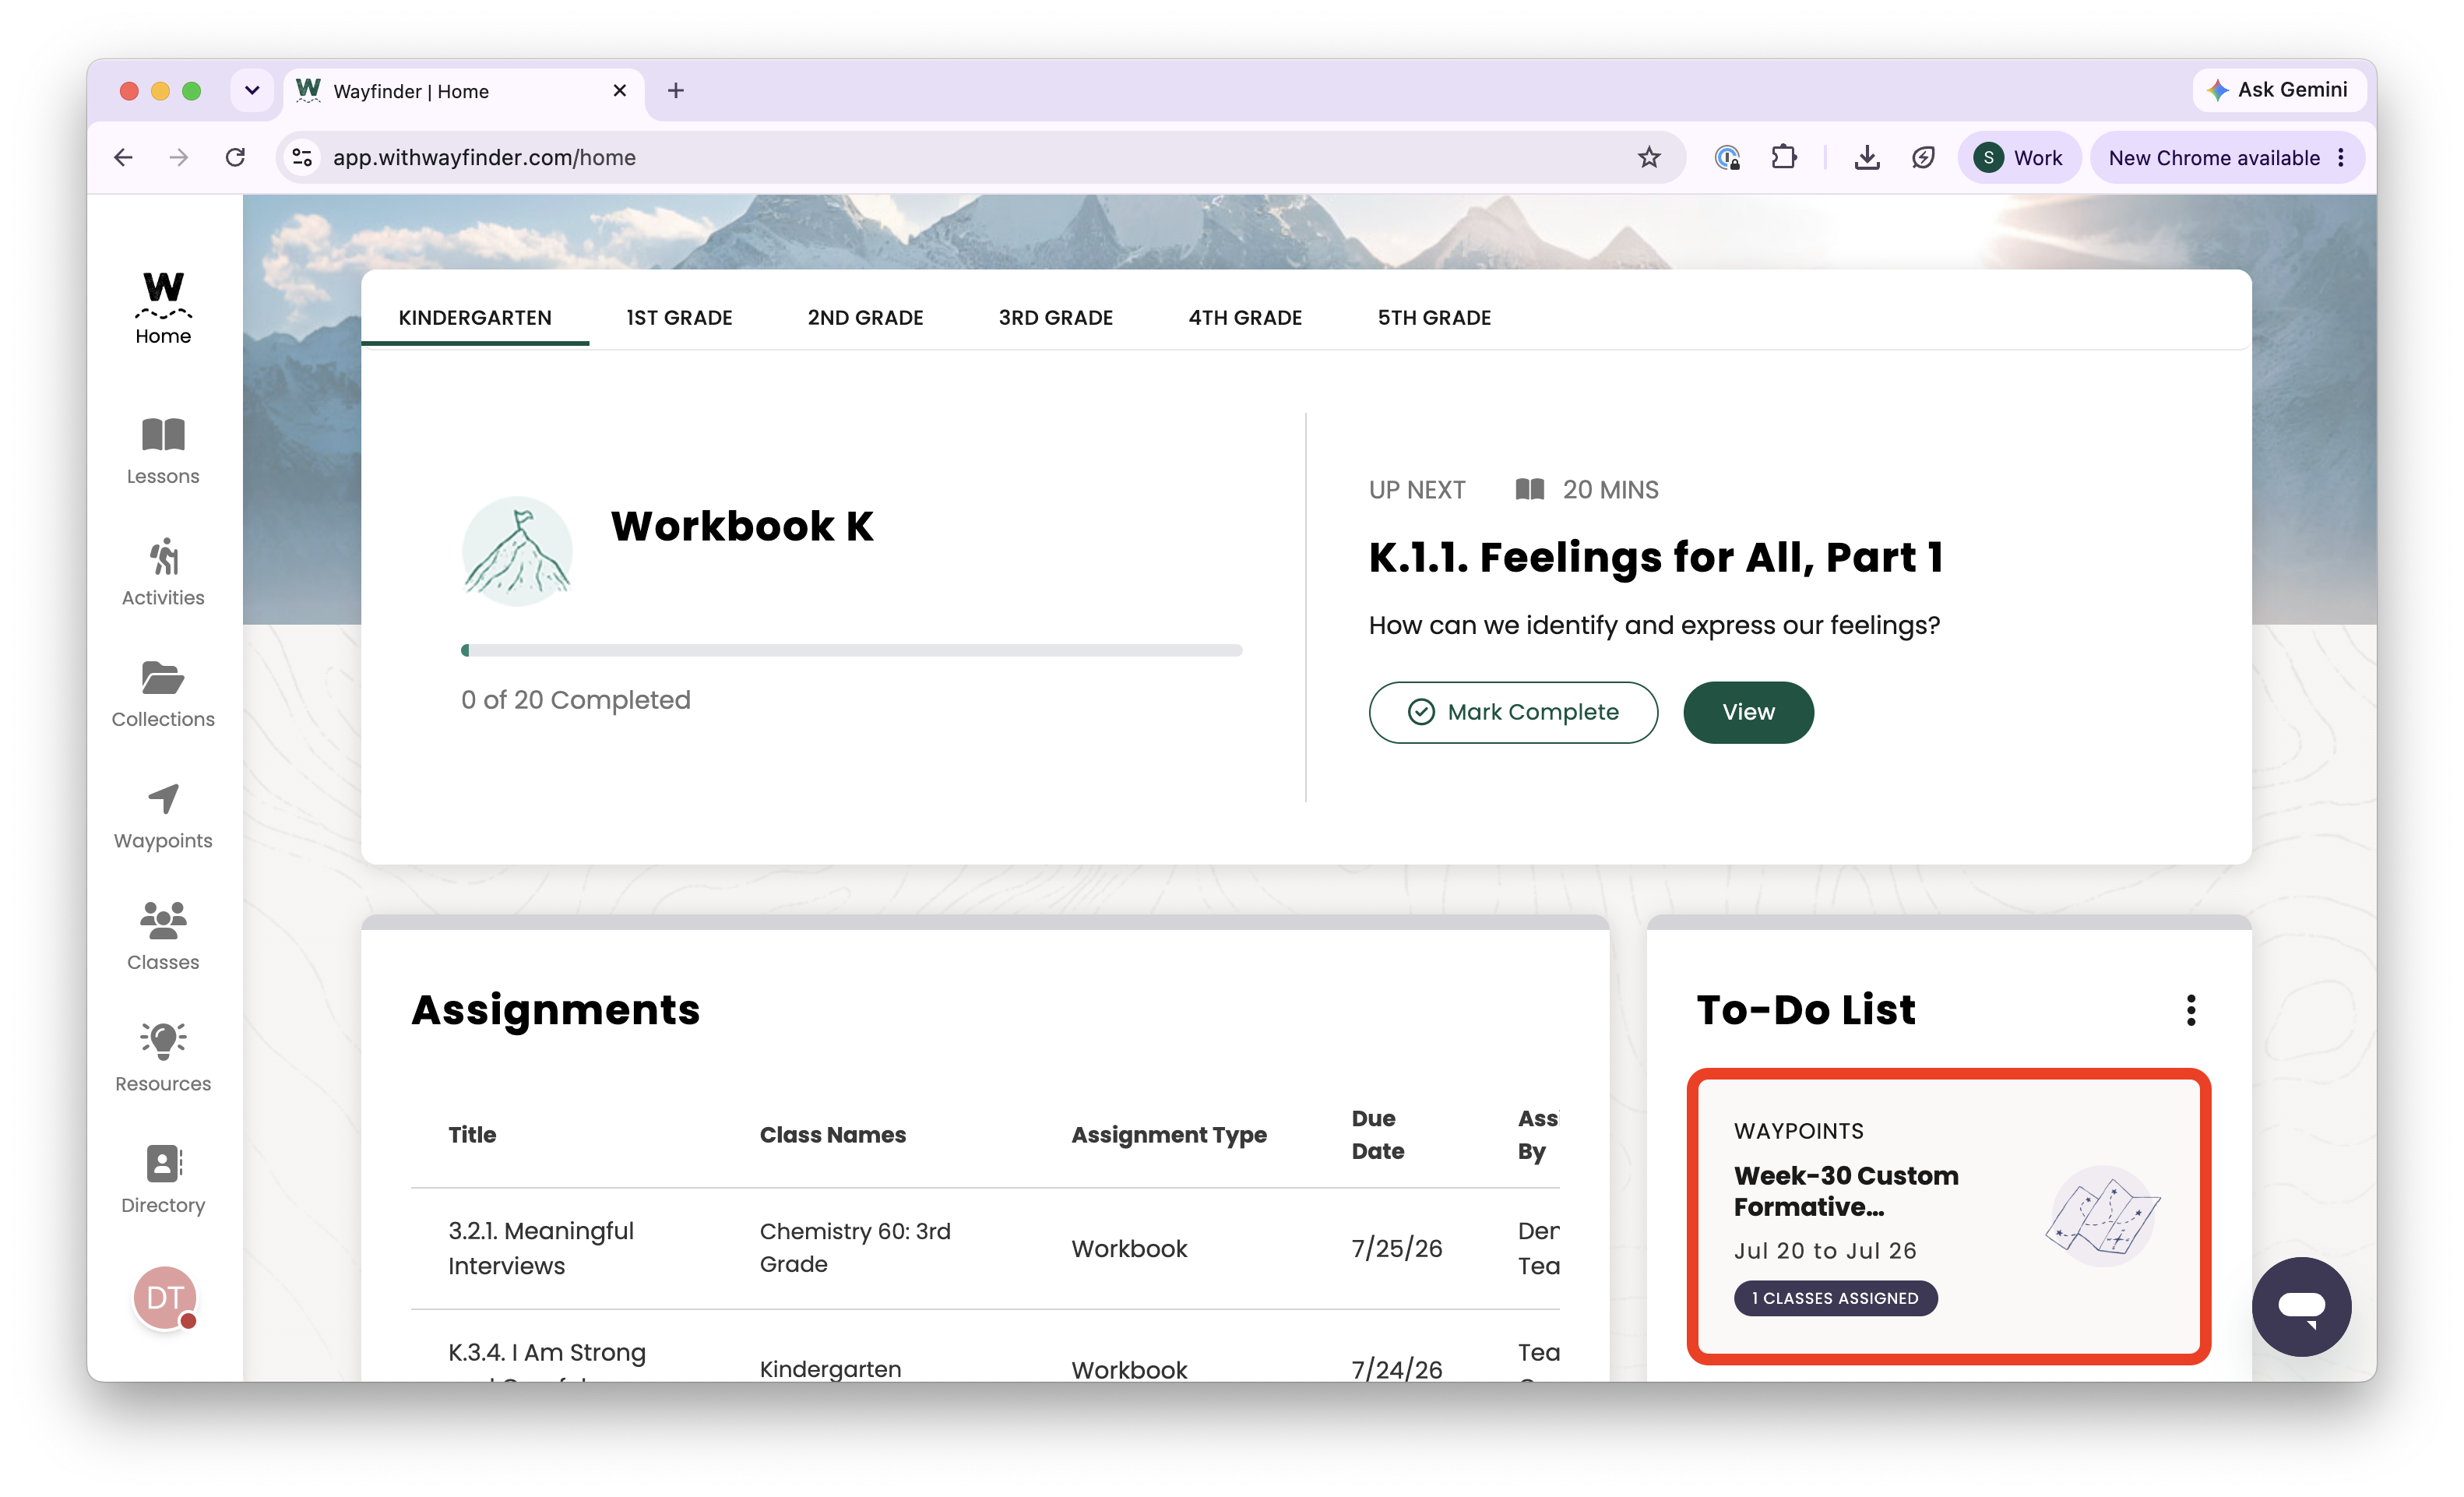Image resolution: width=2464 pixels, height=1497 pixels.
Task: Open Lessons from the sidebar
Action: click(x=163, y=451)
